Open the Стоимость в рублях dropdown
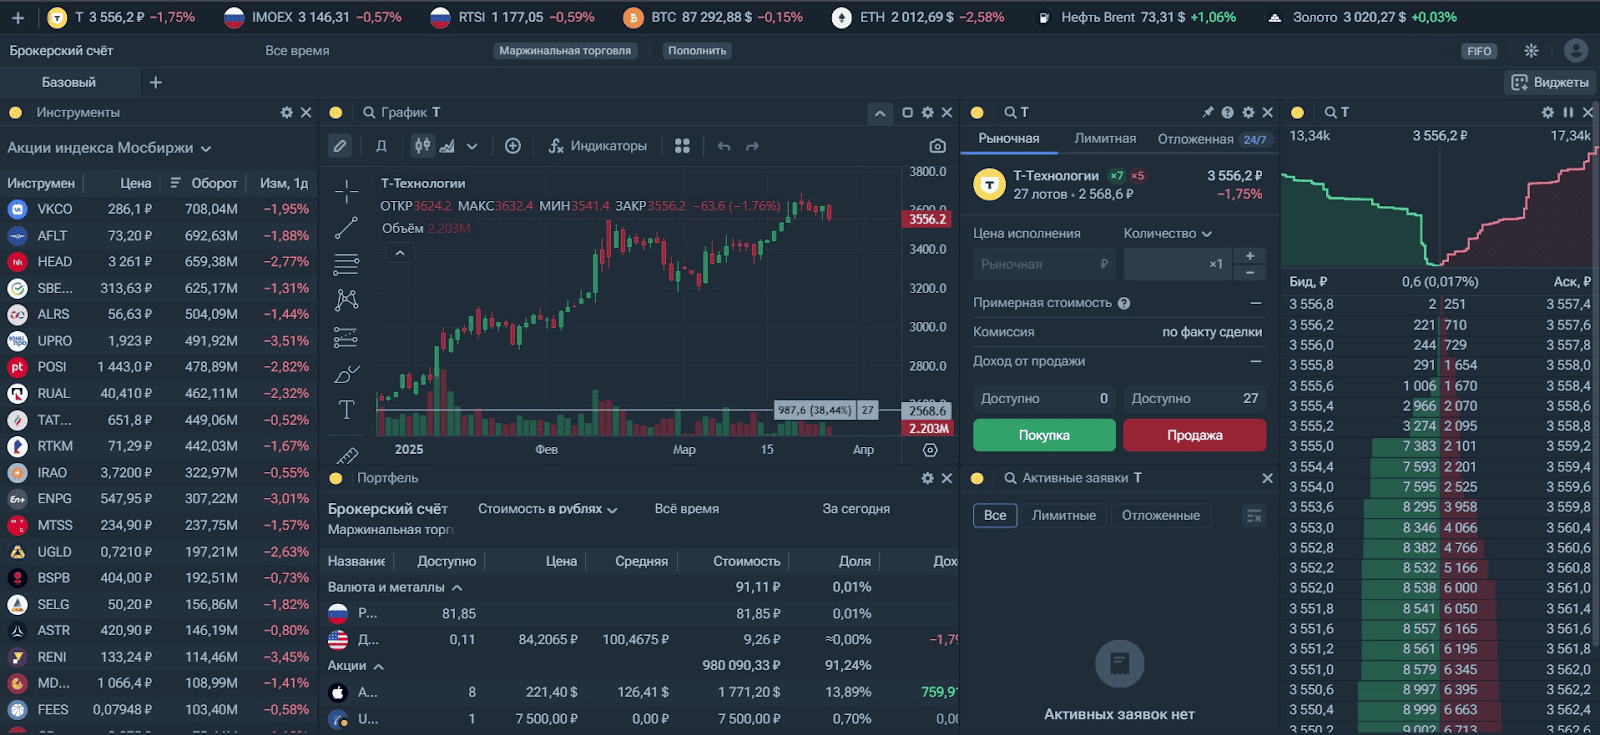 pos(547,509)
